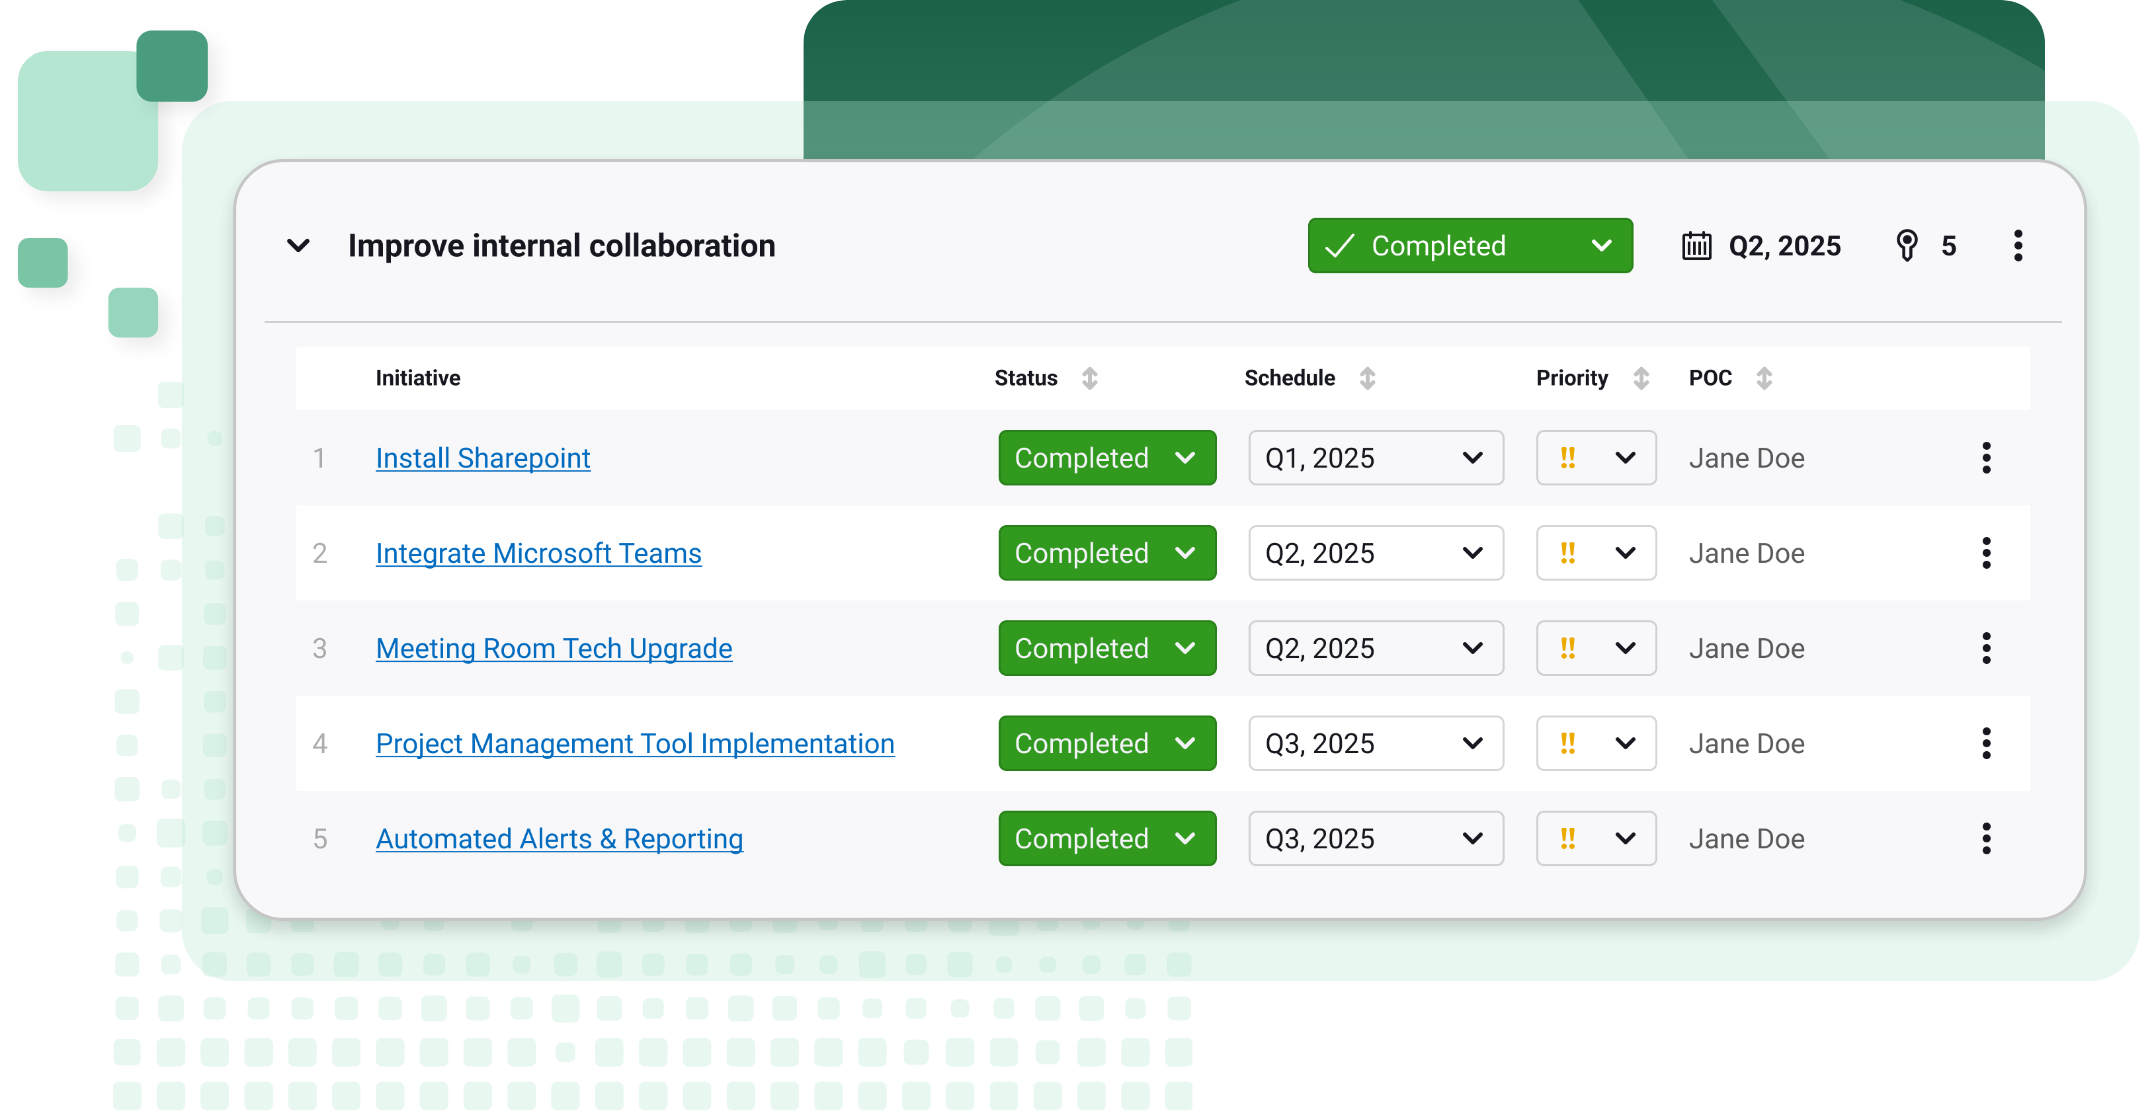Collapse the Improve internal collaboration goal
Screen dimensions: 2140x1111
298,246
